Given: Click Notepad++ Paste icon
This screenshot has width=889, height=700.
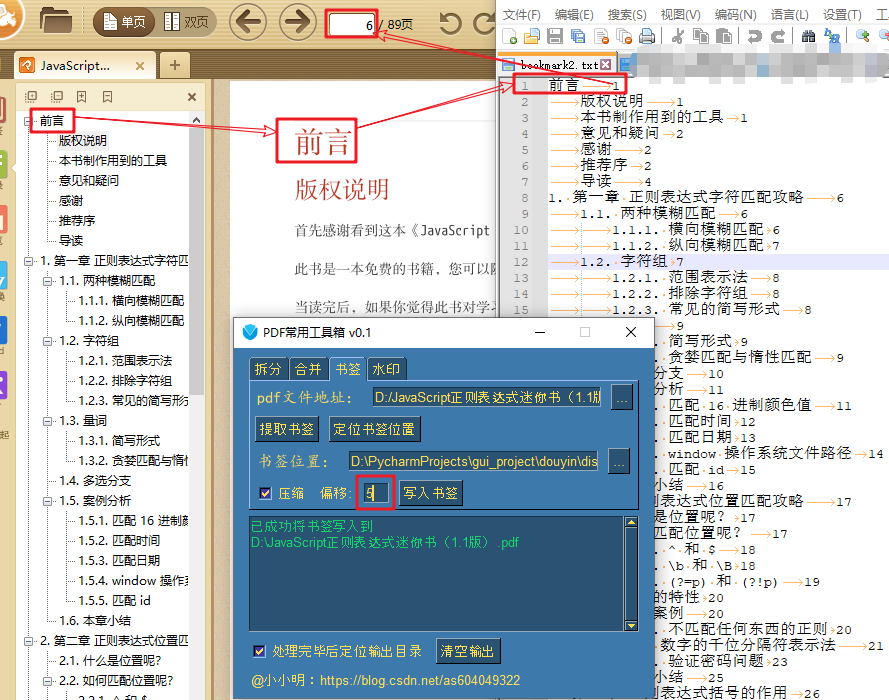Looking at the screenshot, I should point(724,36).
